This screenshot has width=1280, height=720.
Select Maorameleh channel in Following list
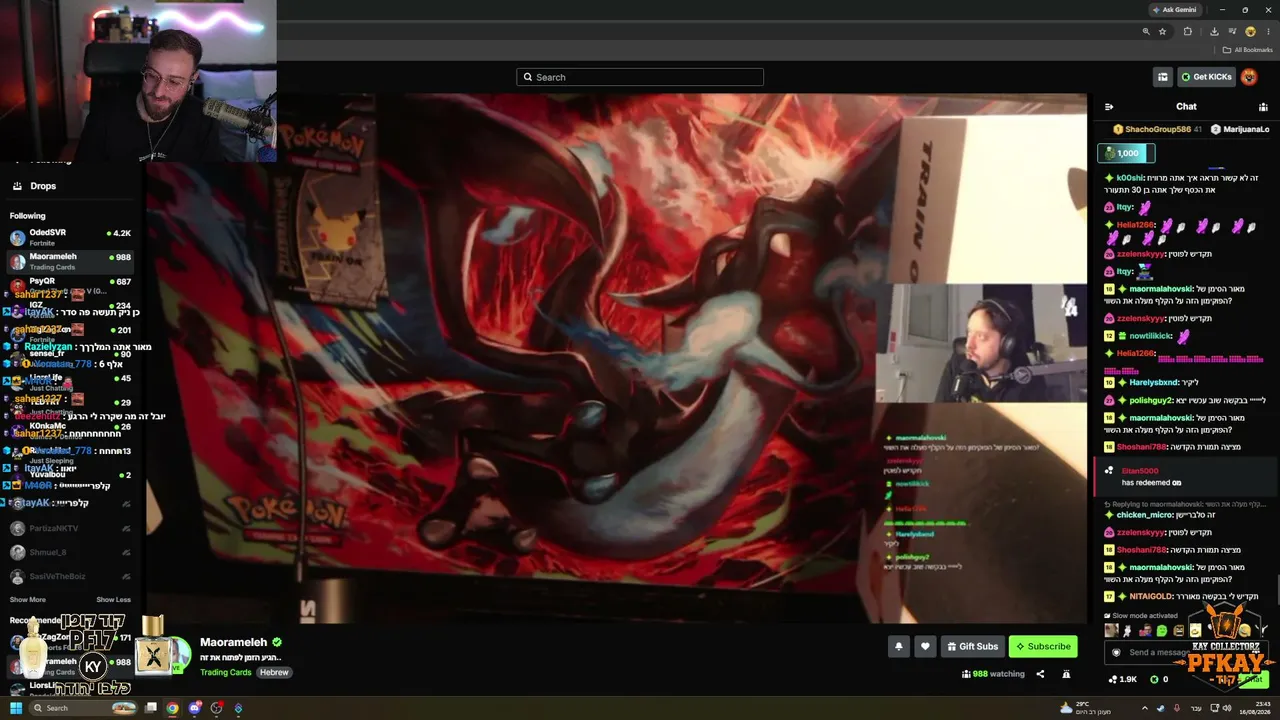(x=70, y=262)
